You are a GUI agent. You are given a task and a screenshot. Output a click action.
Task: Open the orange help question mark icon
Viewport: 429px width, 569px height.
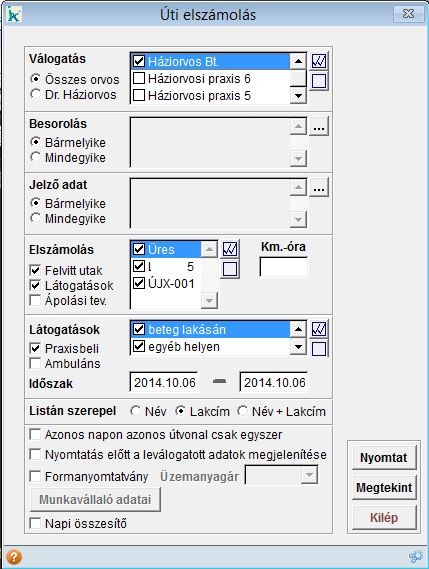[14, 557]
